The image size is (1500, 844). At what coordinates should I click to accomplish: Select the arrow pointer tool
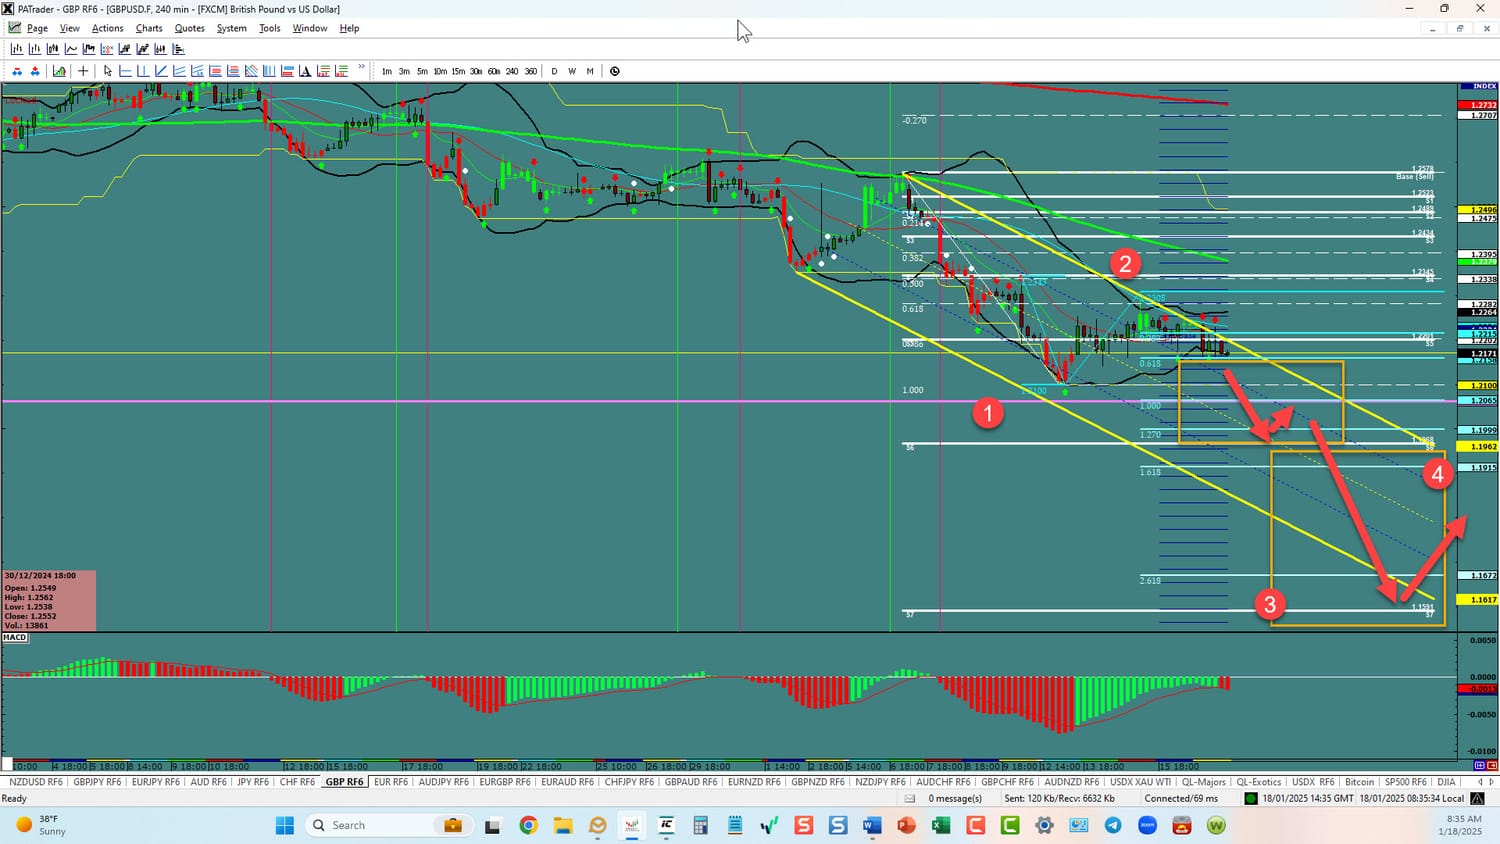tap(108, 71)
